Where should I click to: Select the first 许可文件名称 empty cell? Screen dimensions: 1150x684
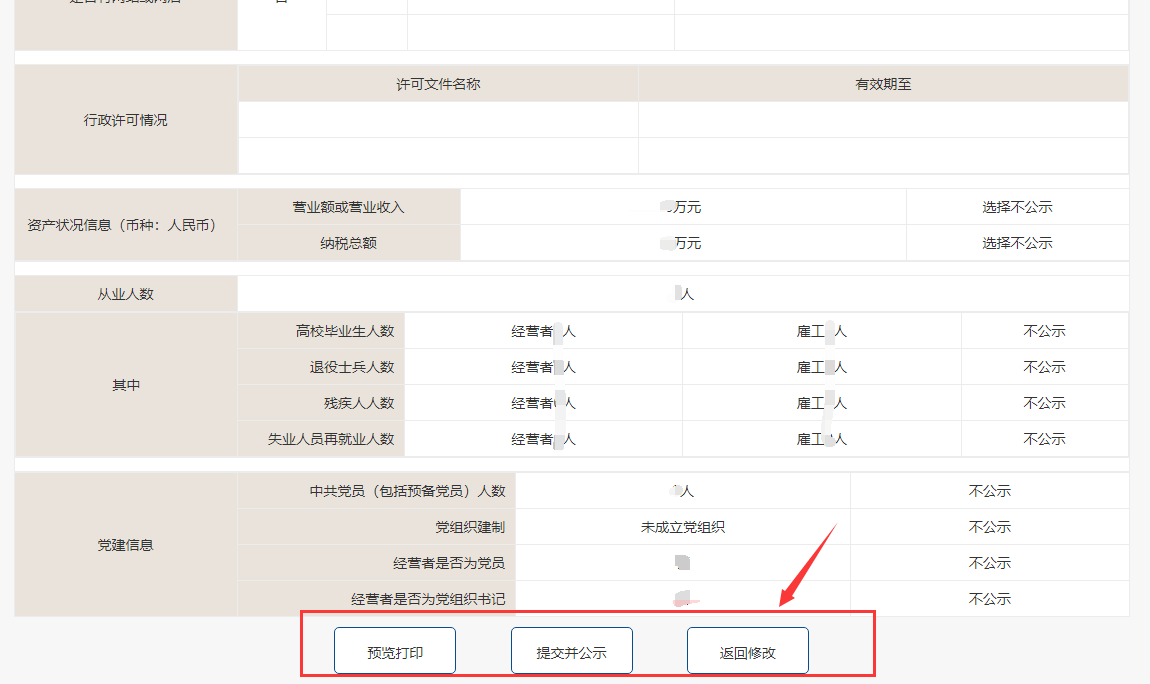coord(438,119)
